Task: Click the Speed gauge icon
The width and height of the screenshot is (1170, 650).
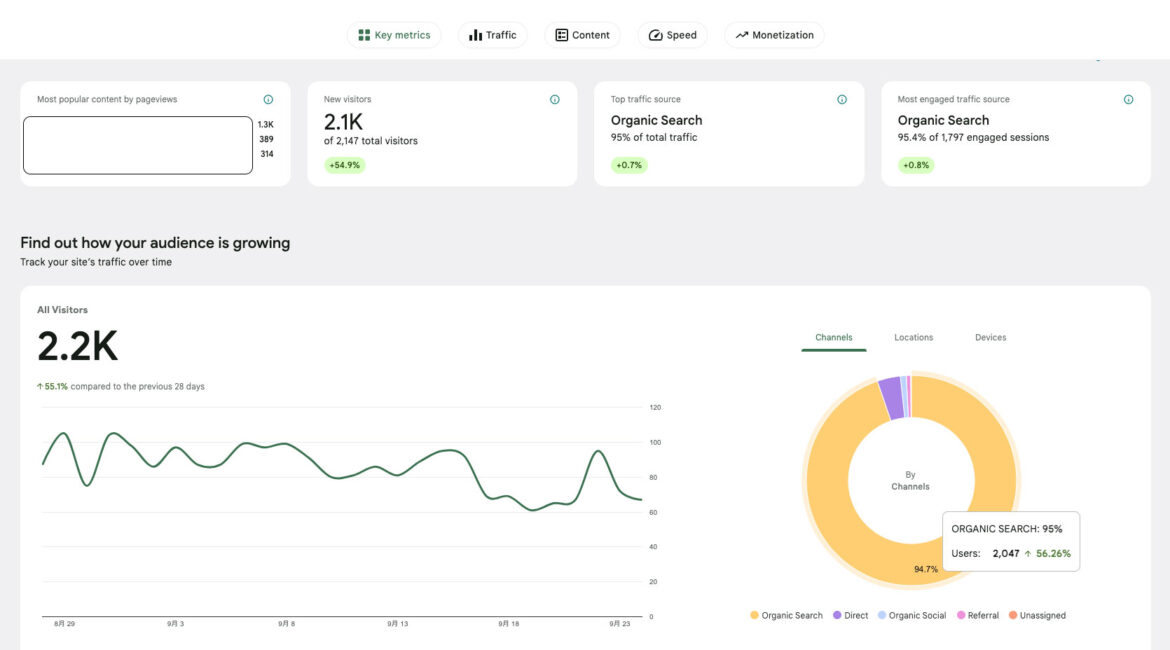Action: [655, 35]
